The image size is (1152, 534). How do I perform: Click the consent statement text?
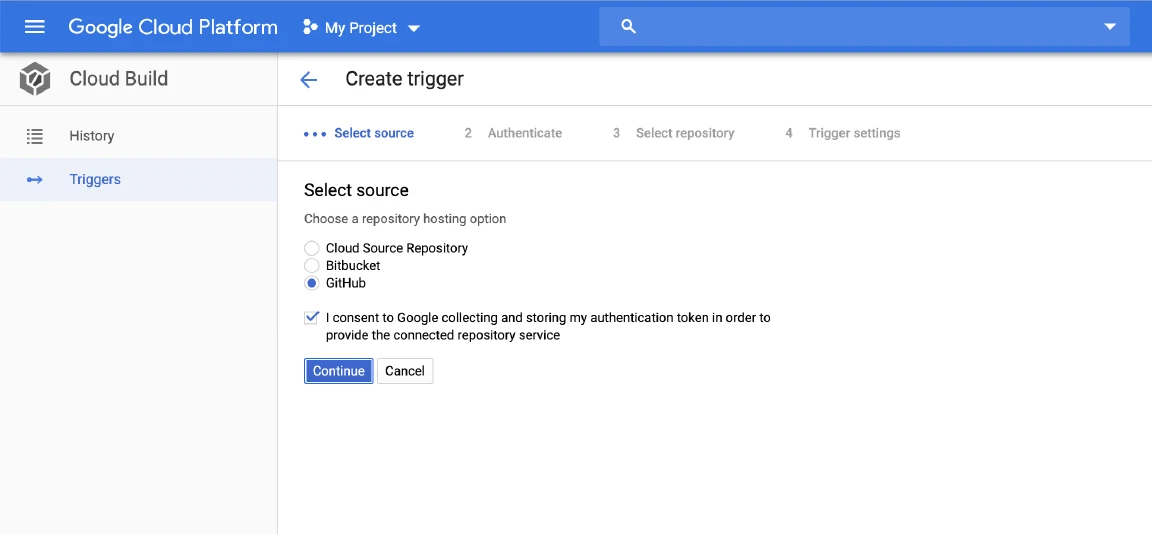coord(548,327)
